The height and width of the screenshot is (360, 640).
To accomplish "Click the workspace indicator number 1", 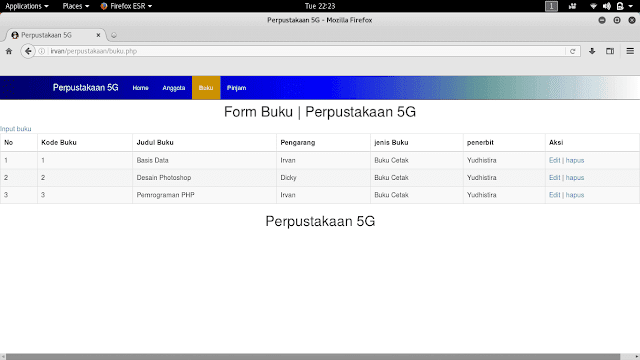I will [551, 6].
